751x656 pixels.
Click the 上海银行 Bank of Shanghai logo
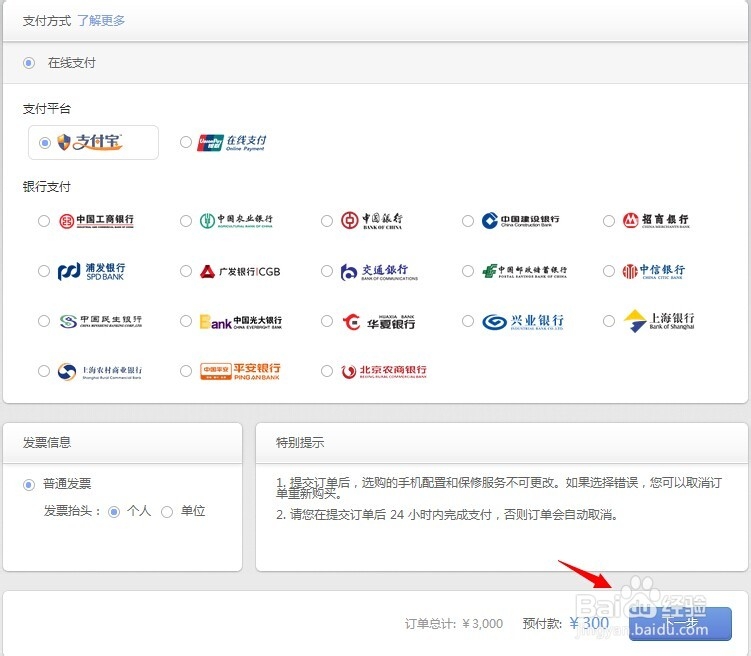(x=659, y=321)
